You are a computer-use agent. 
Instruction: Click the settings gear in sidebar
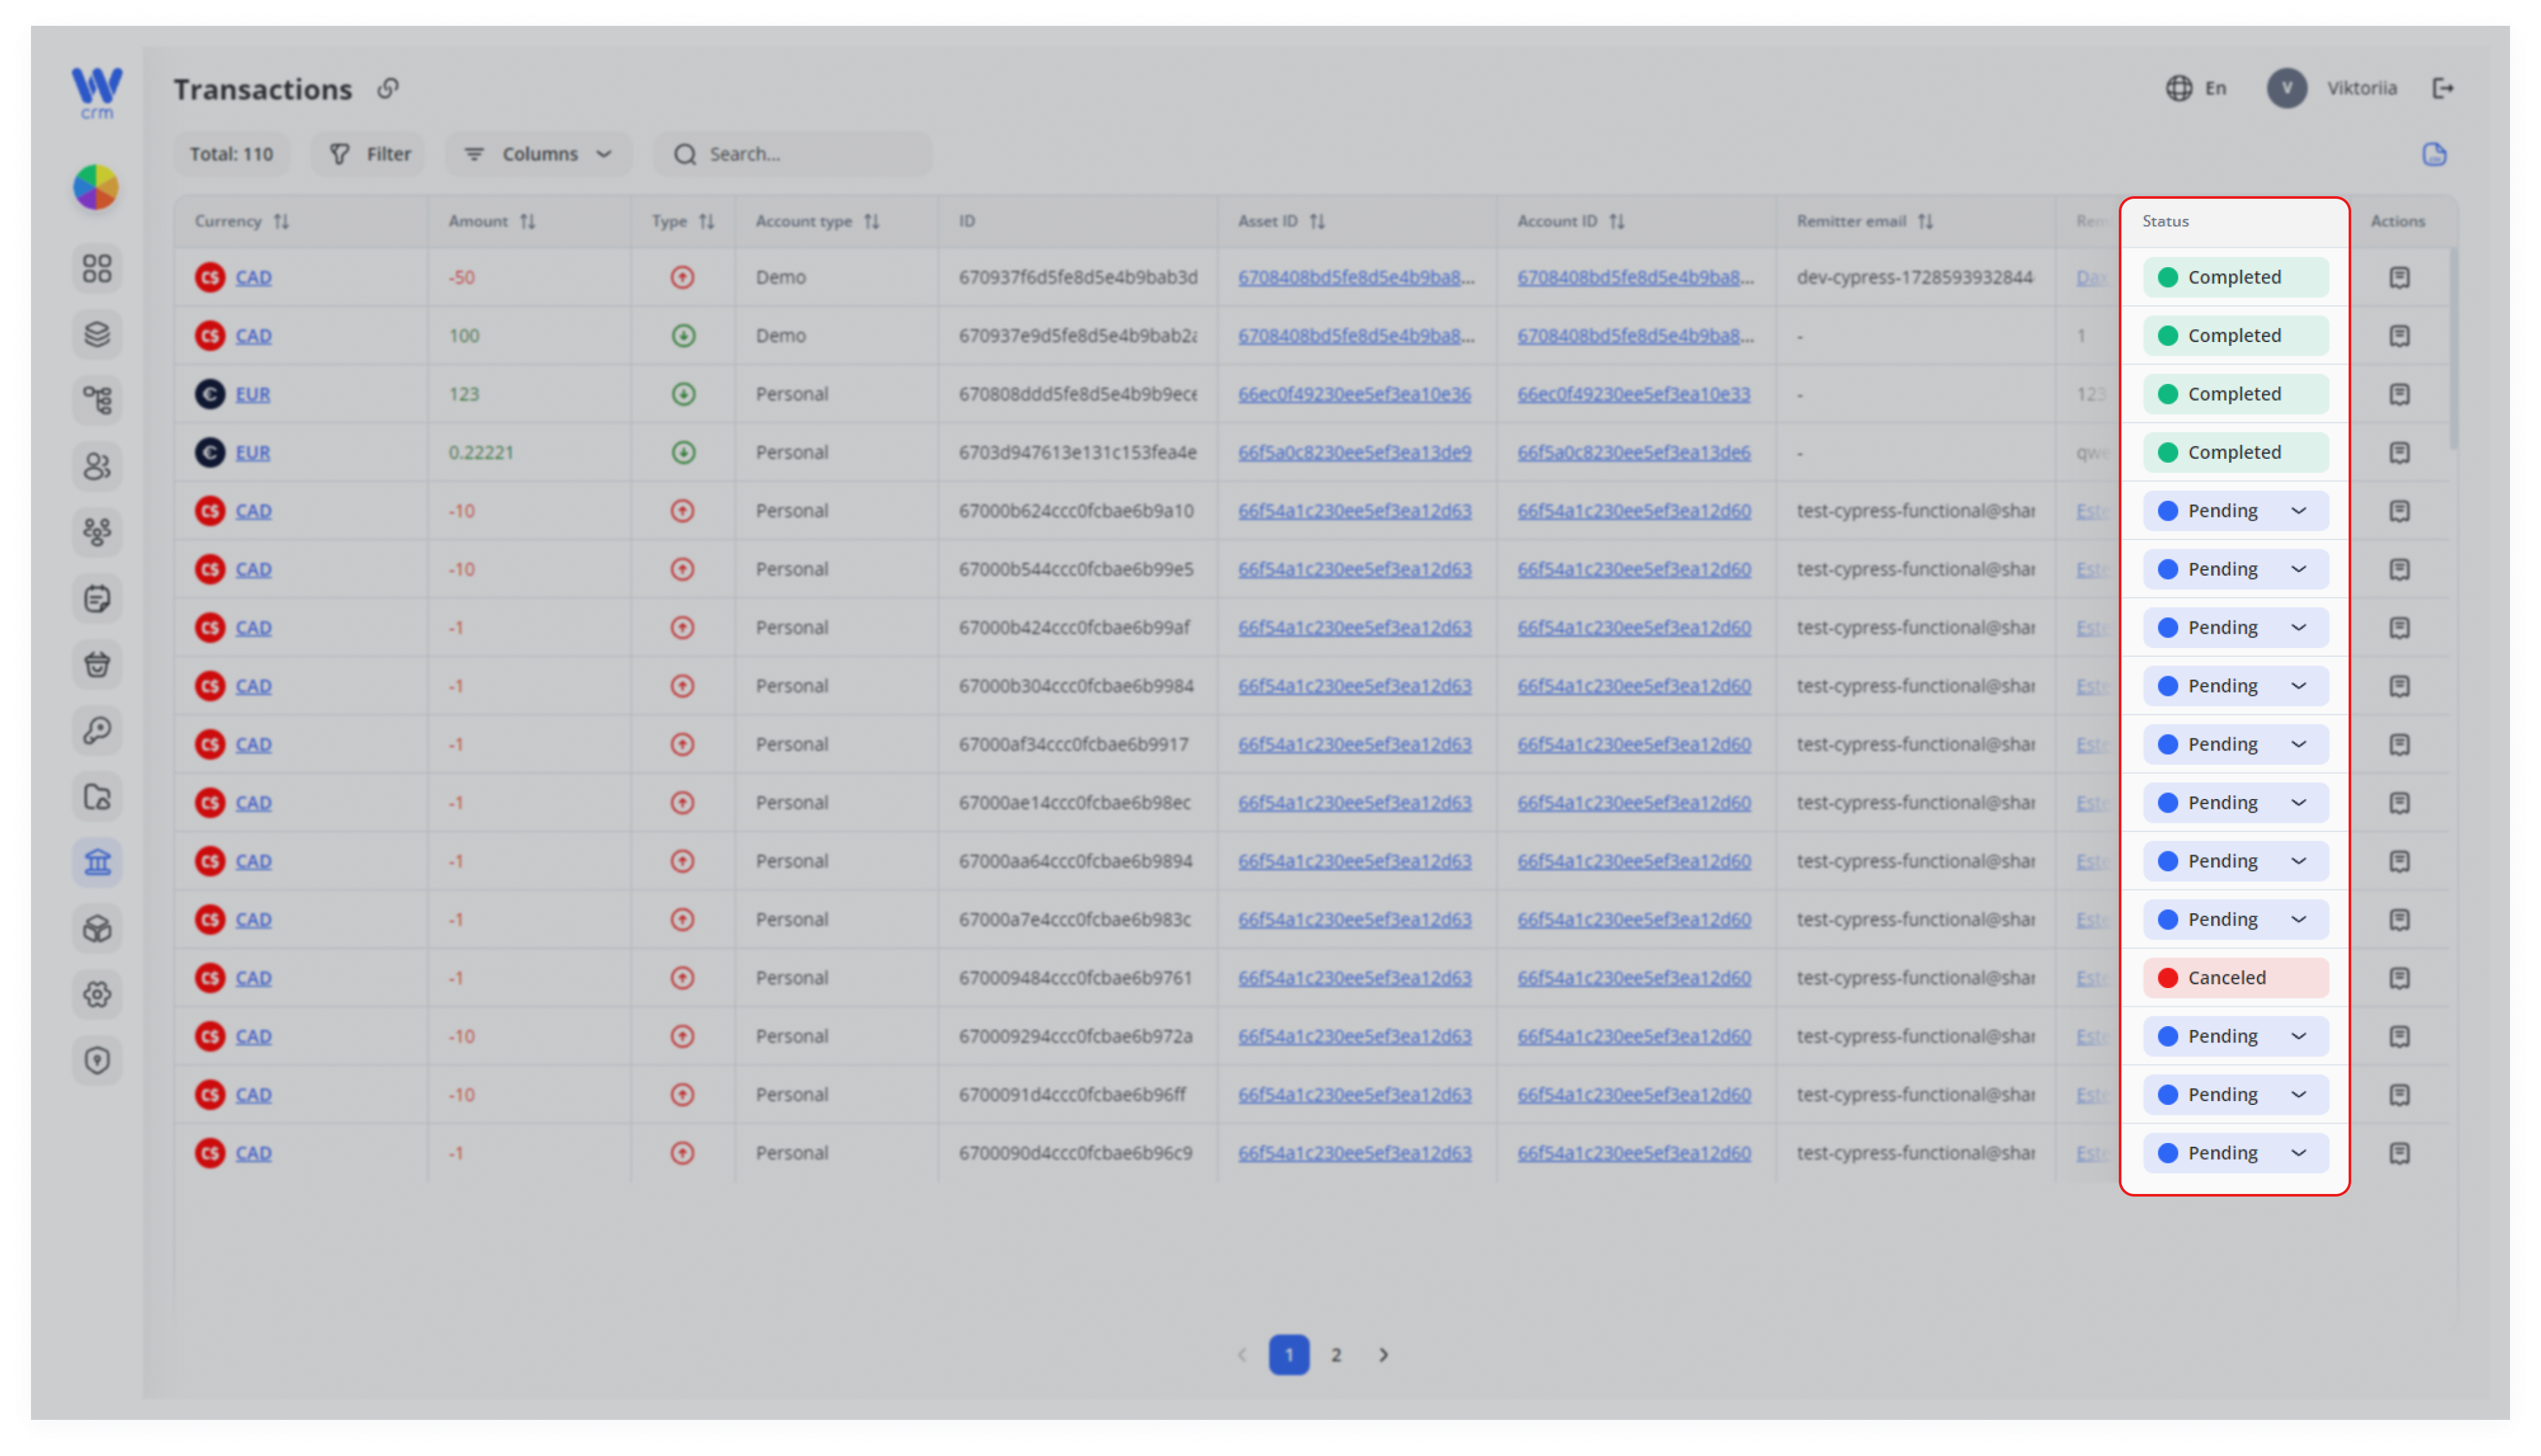(x=97, y=994)
